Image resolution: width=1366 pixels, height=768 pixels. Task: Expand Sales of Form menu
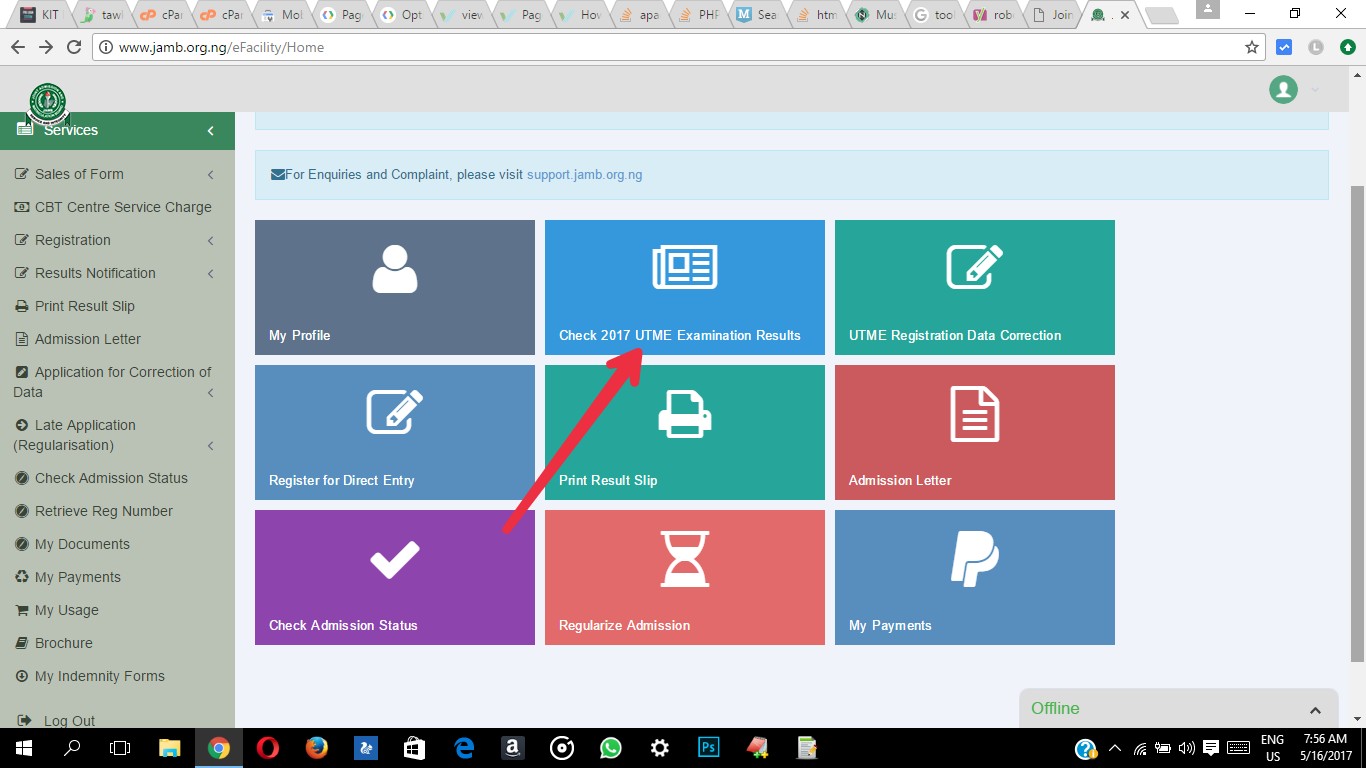(x=117, y=174)
